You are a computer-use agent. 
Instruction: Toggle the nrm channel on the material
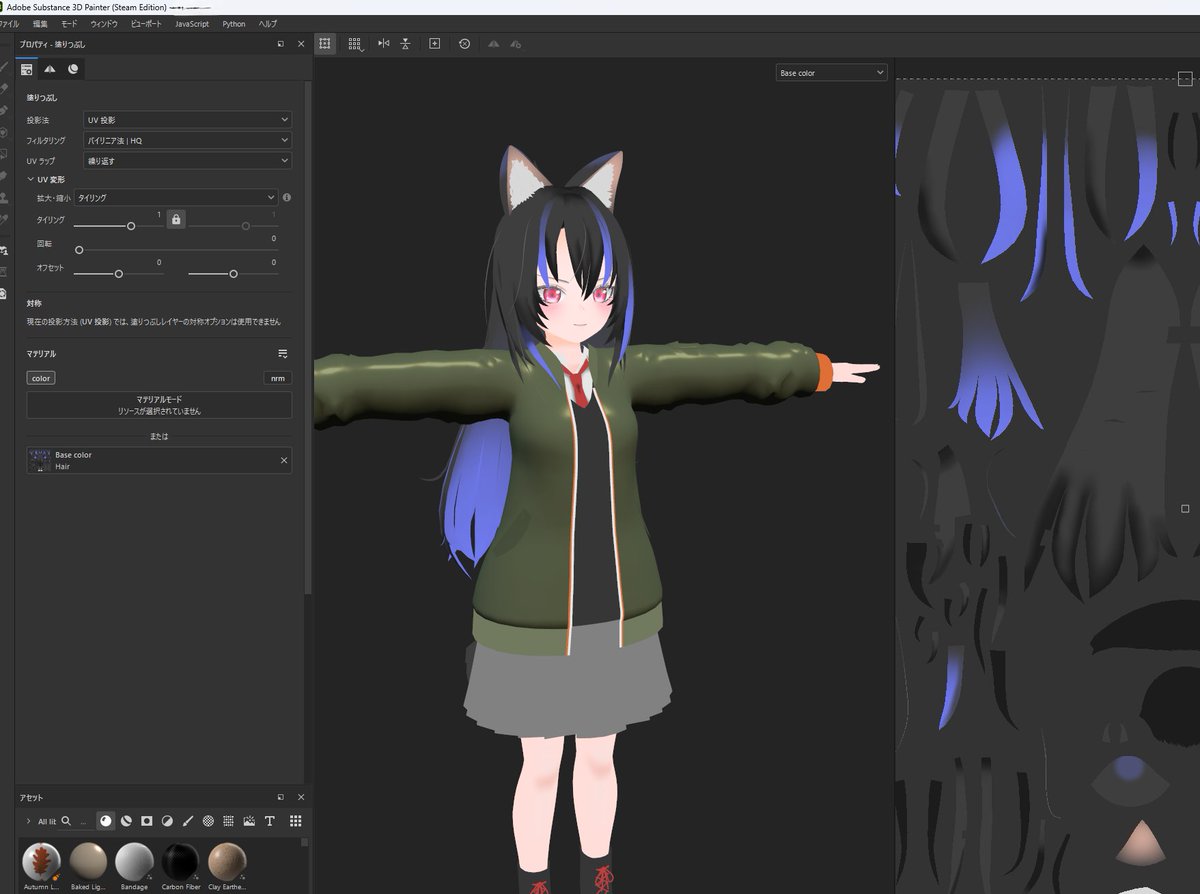(x=277, y=378)
